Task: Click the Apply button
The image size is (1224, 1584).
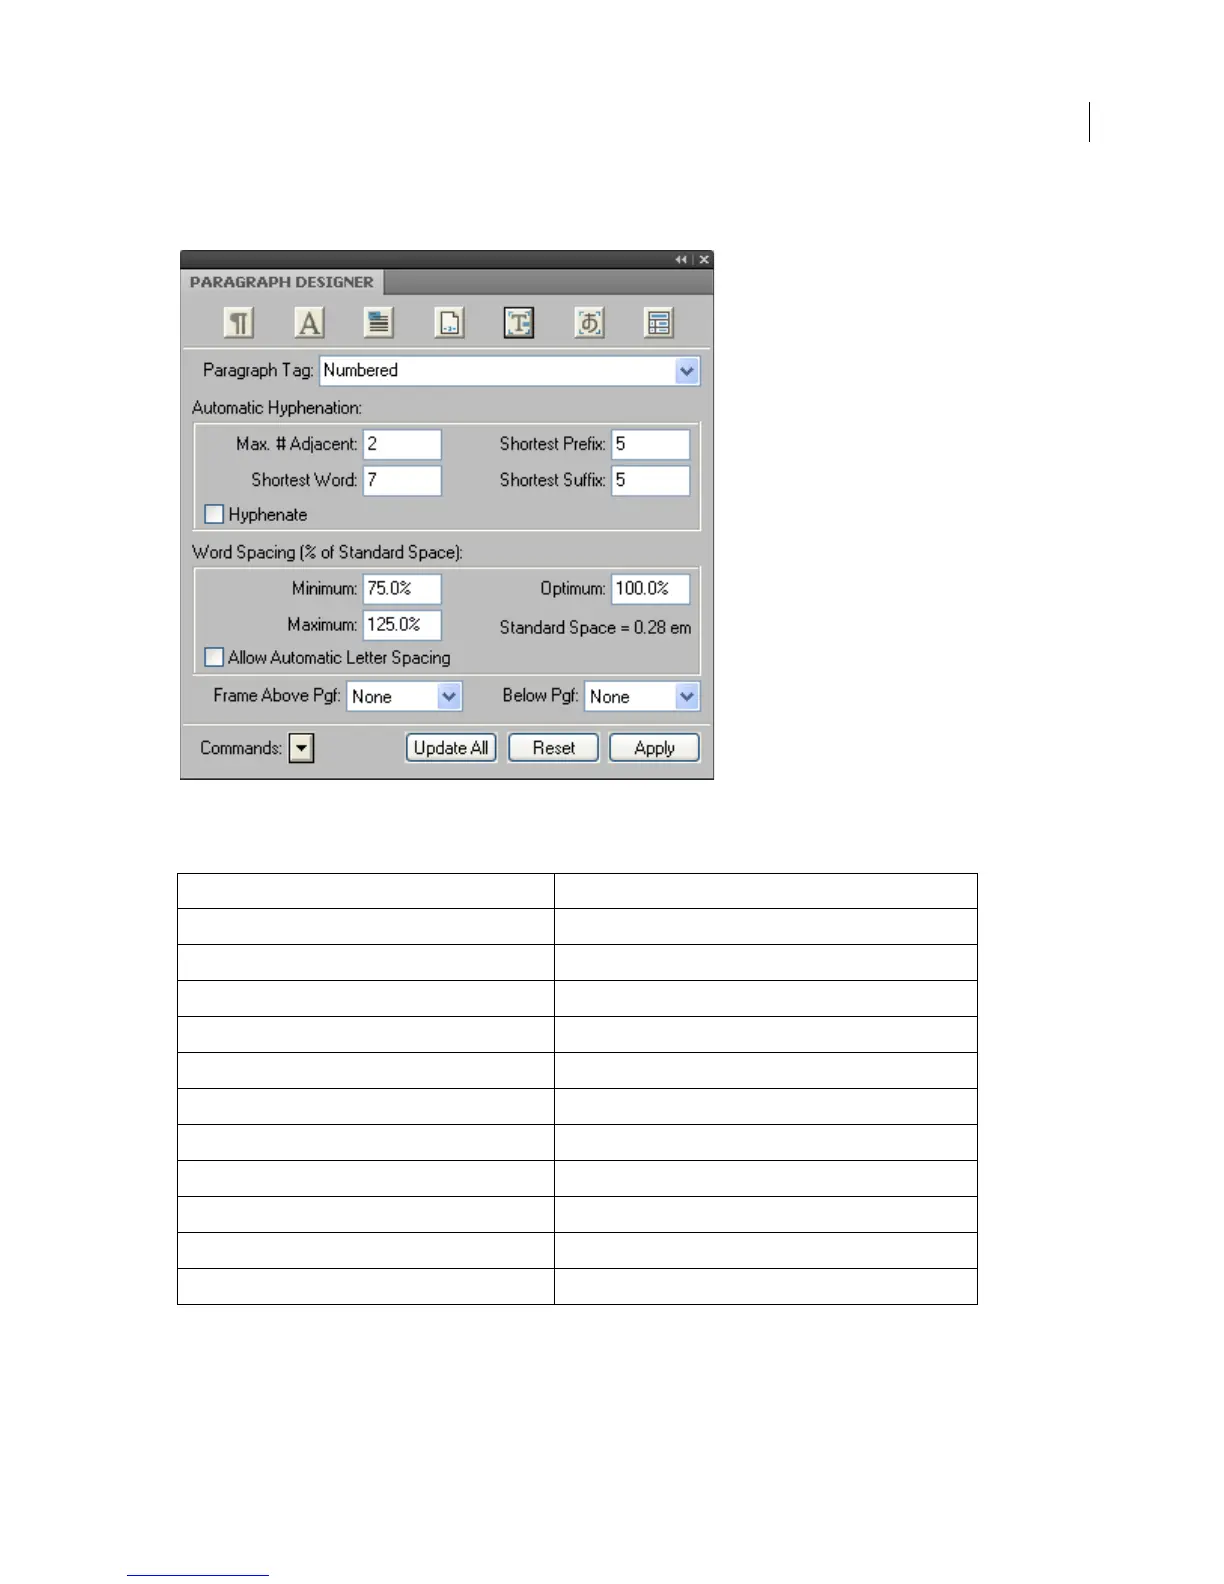Action: tap(654, 748)
